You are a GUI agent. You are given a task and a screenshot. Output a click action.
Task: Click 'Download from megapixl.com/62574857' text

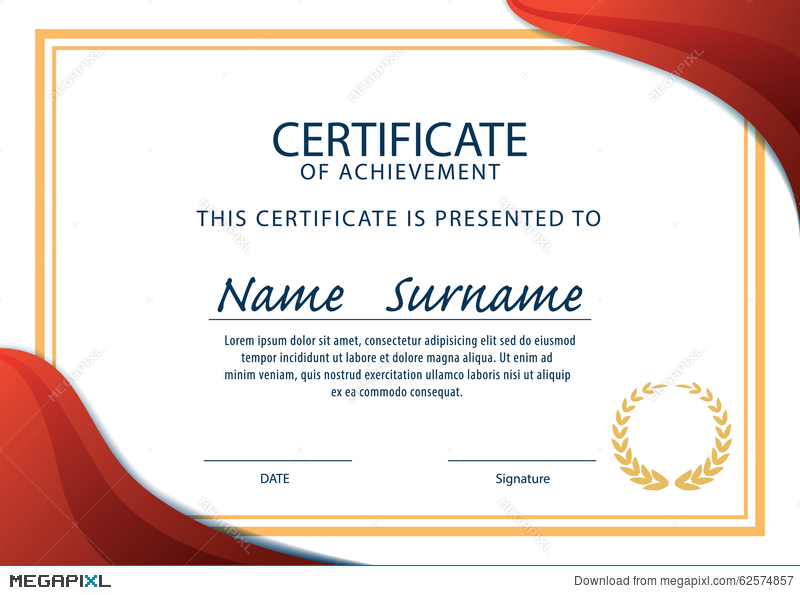683,581
